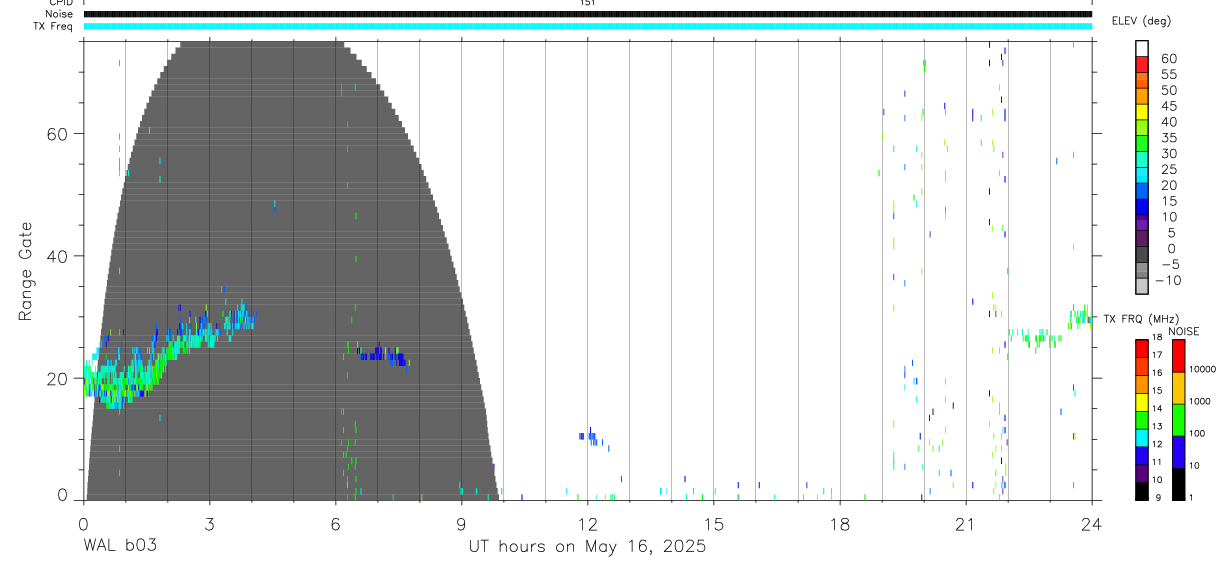Select the purple 5–10 degree elevation swatch

click(1142, 224)
